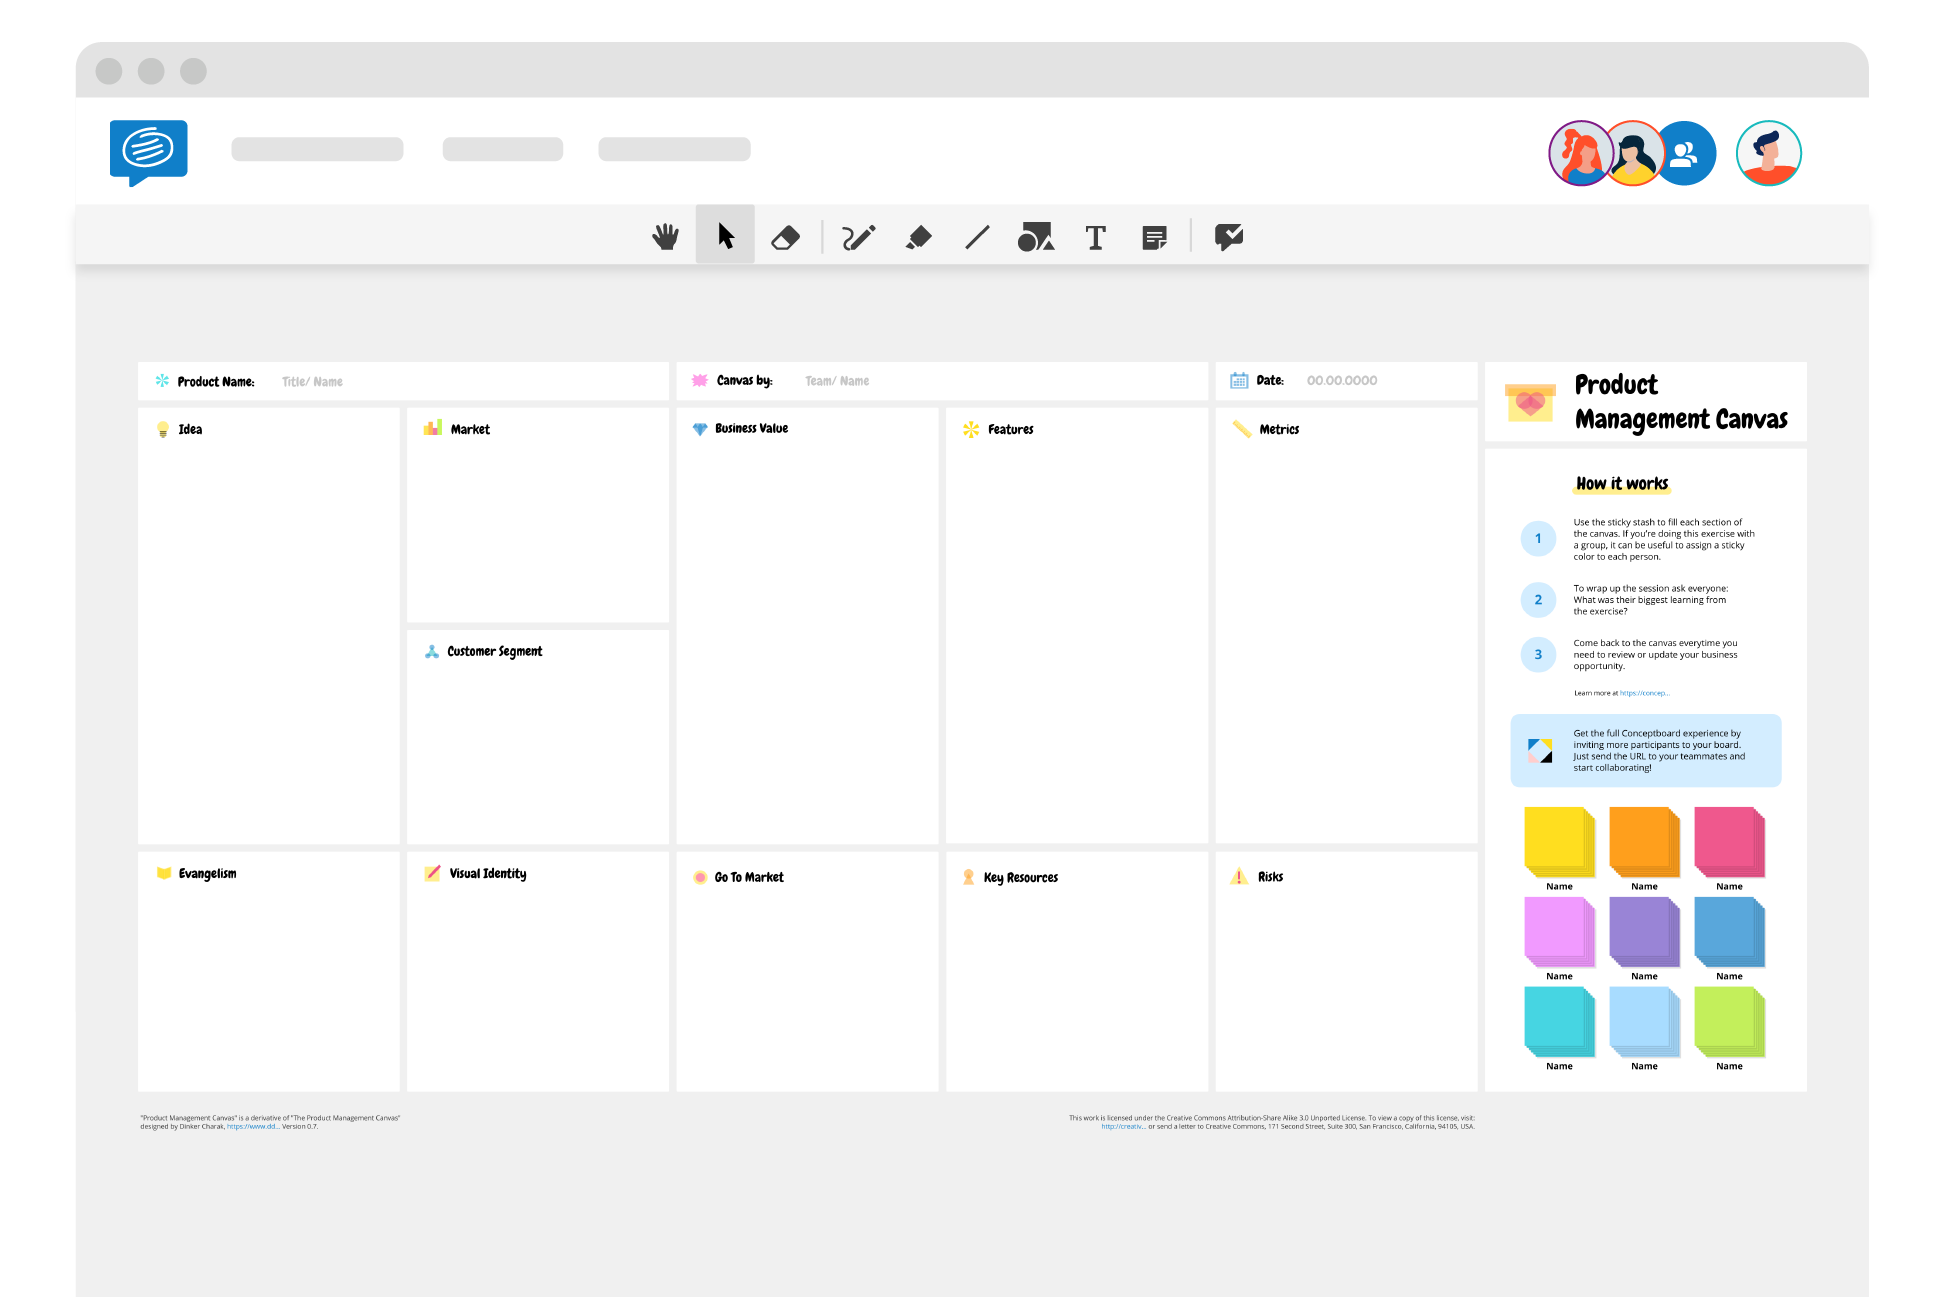This screenshot has height=1297, width=1945.
Task: Select the text tool
Action: (x=1096, y=236)
